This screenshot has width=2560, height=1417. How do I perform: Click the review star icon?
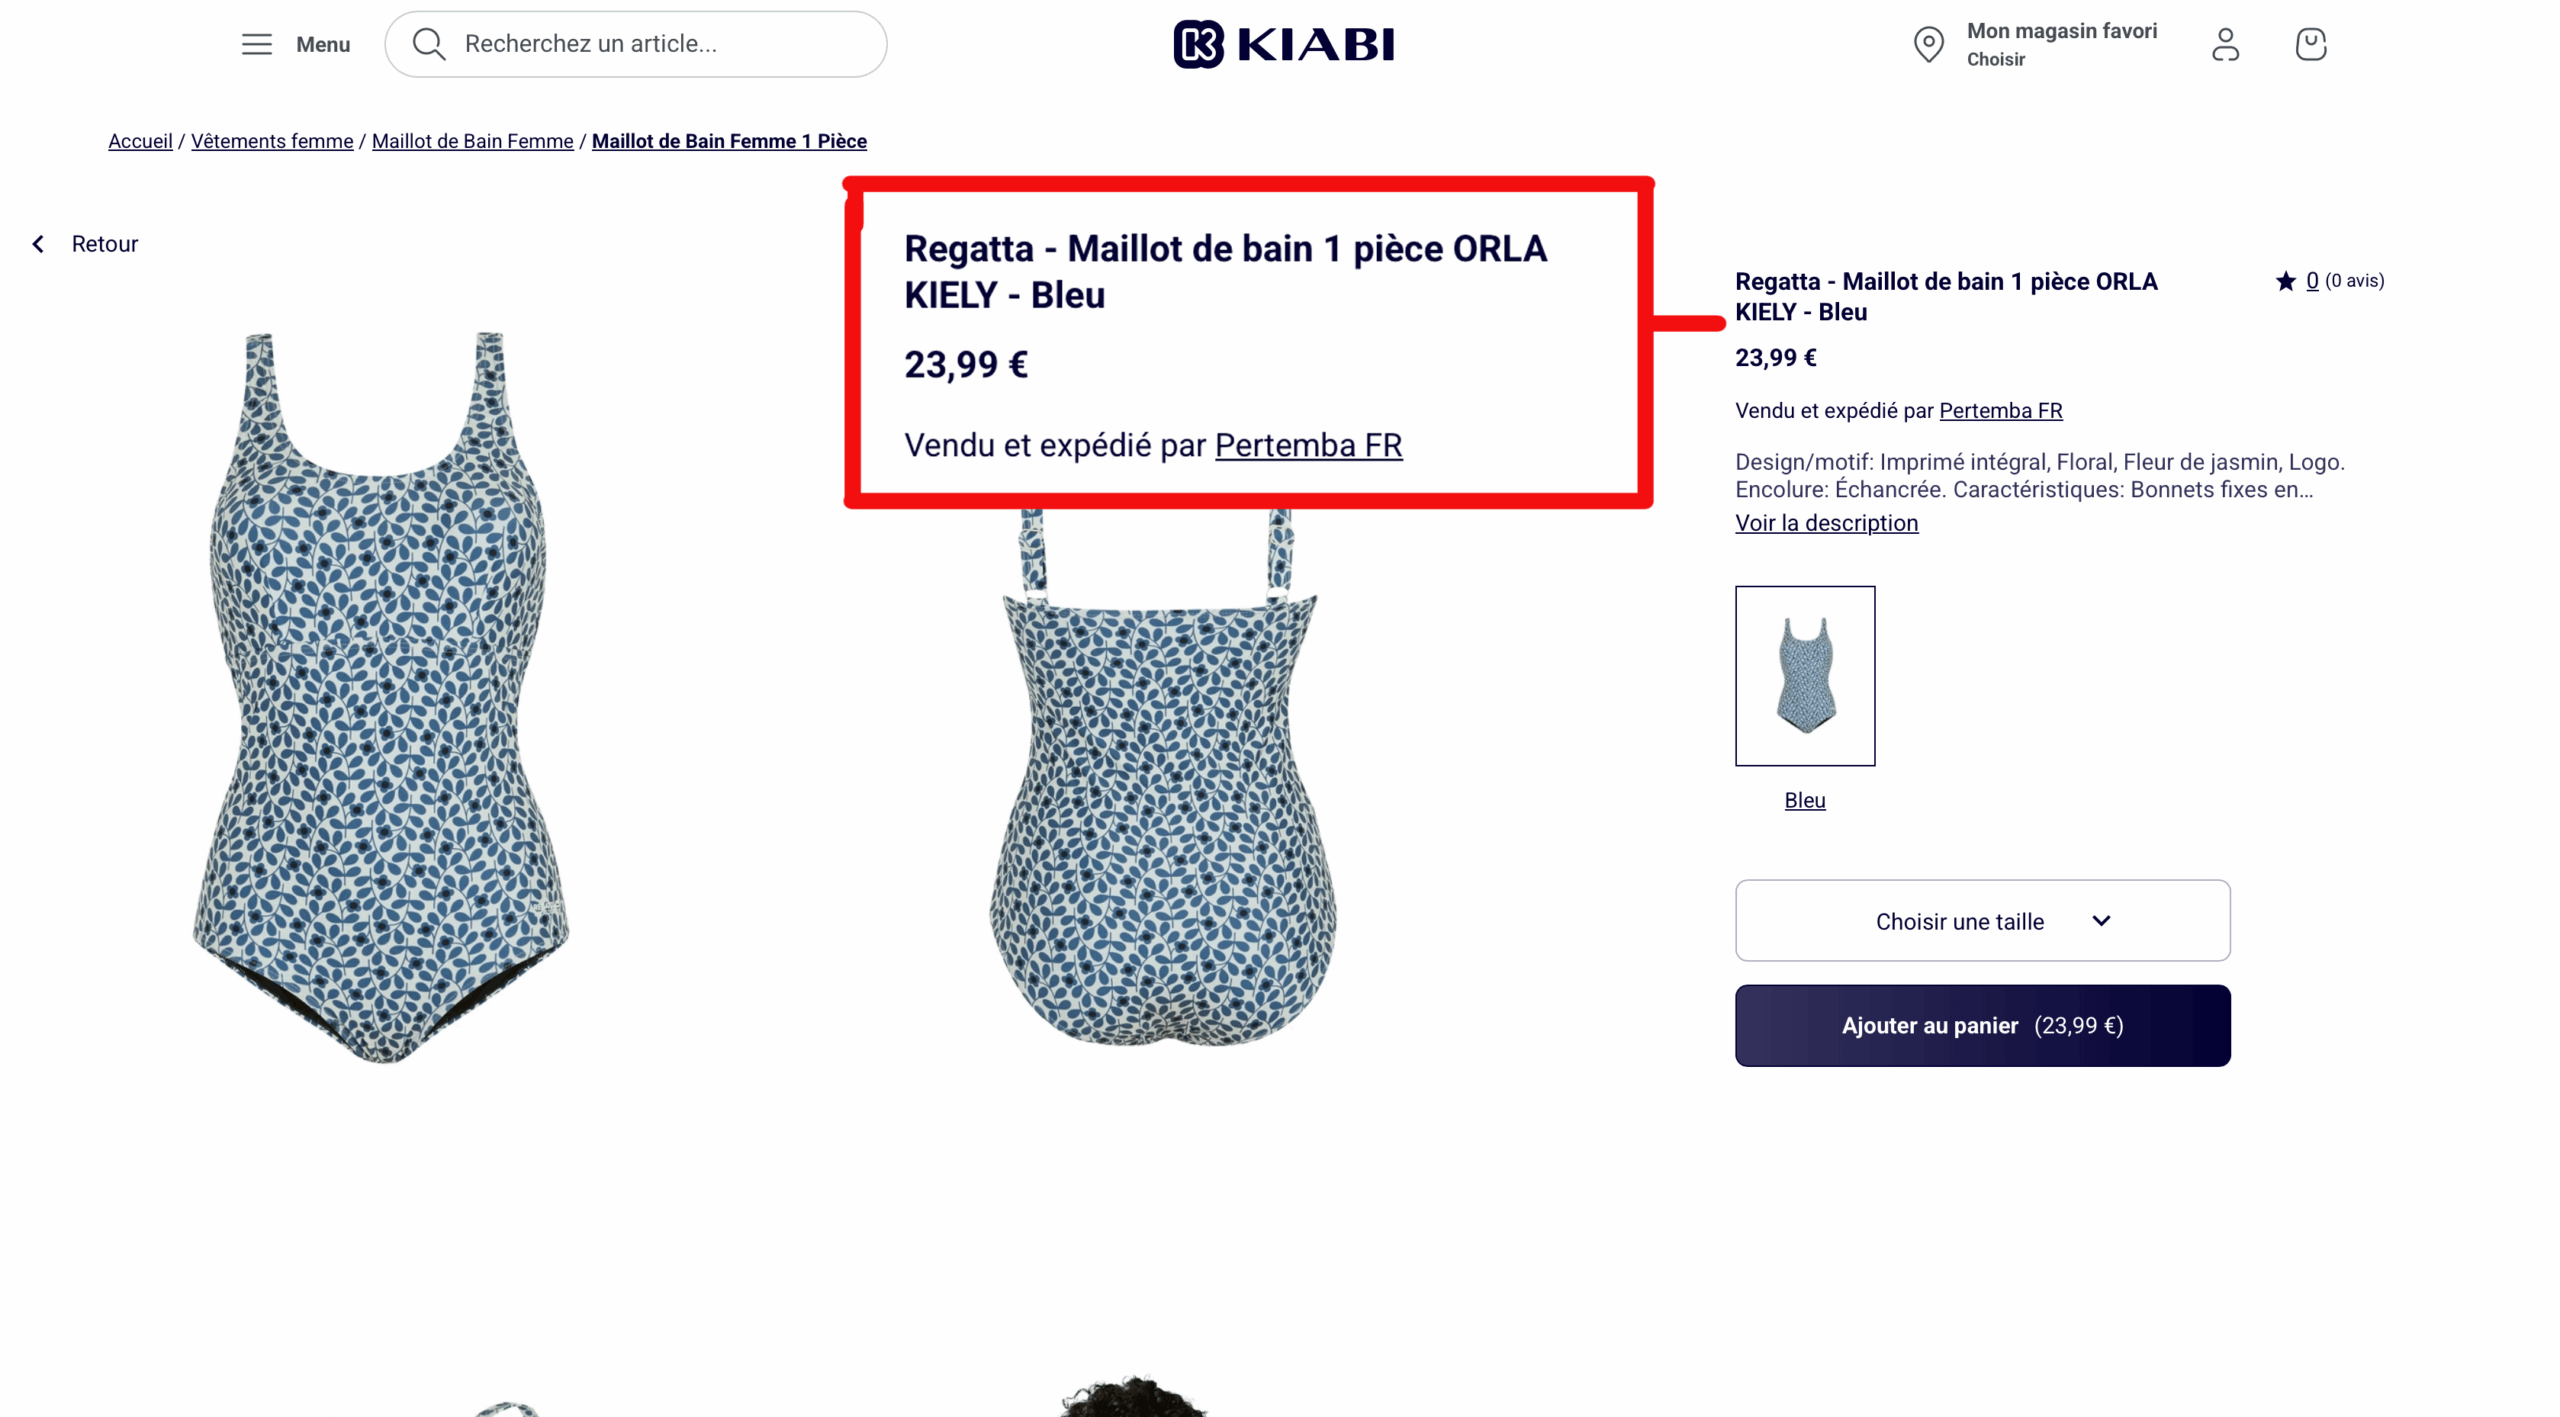(2284, 281)
